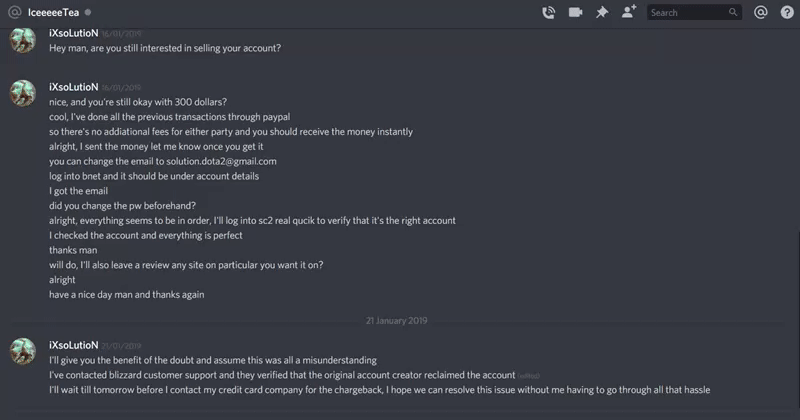Click the "(edited)" label on the message

click(528, 376)
